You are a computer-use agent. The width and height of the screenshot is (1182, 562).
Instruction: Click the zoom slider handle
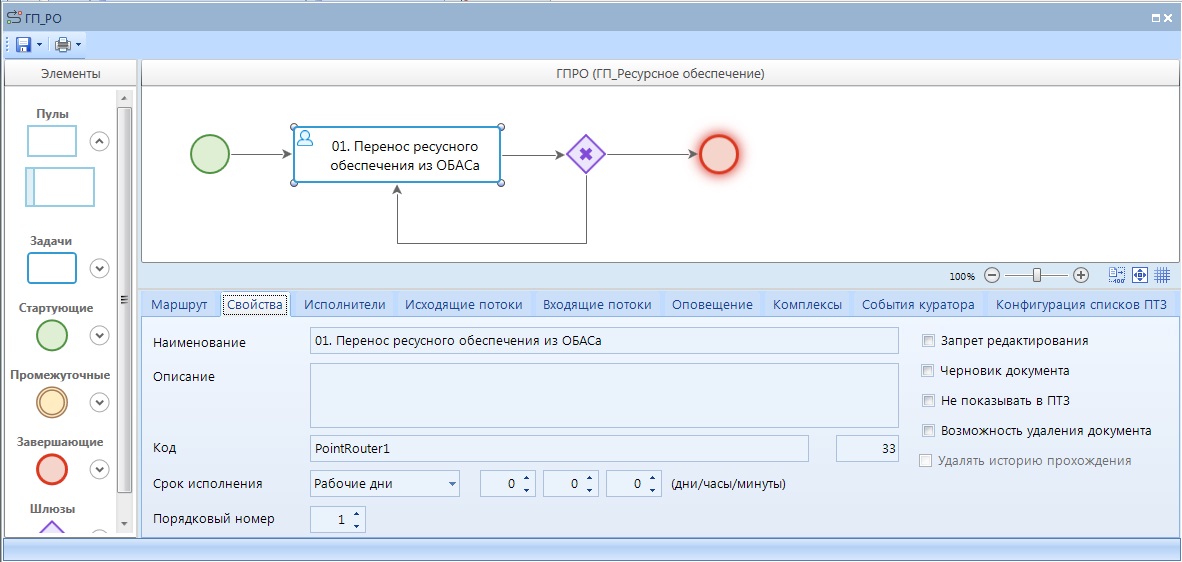coord(1037,275)
